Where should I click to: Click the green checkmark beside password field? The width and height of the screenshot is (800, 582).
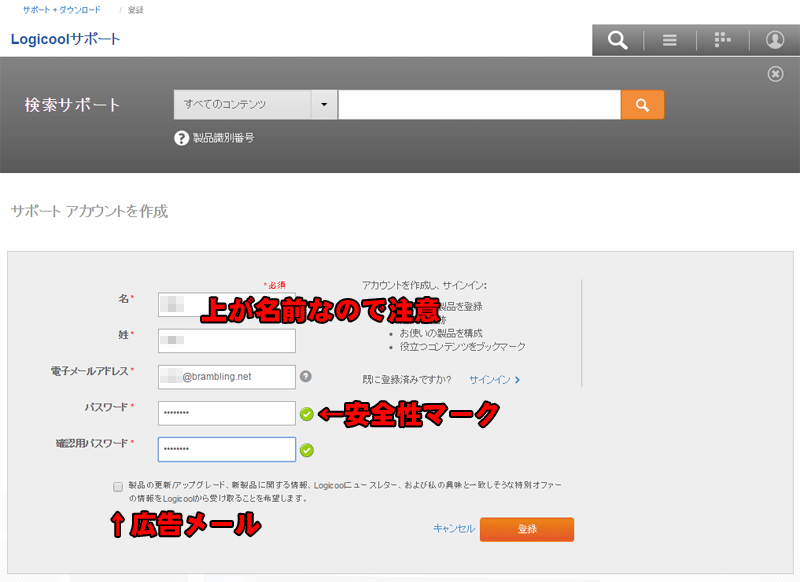[x=306, y=414]
